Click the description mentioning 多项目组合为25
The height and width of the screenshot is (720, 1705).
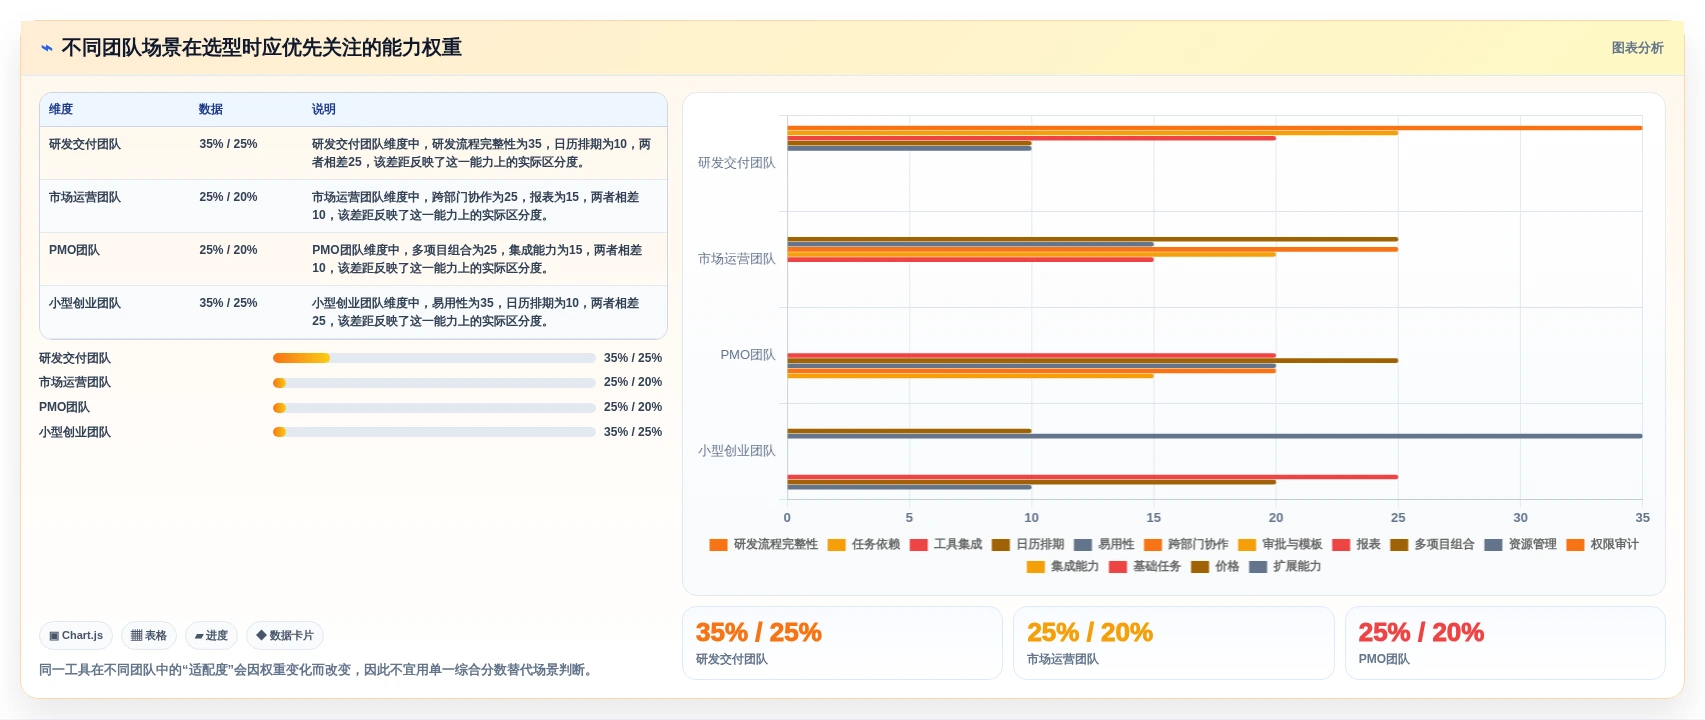click(x=477, y=259)
